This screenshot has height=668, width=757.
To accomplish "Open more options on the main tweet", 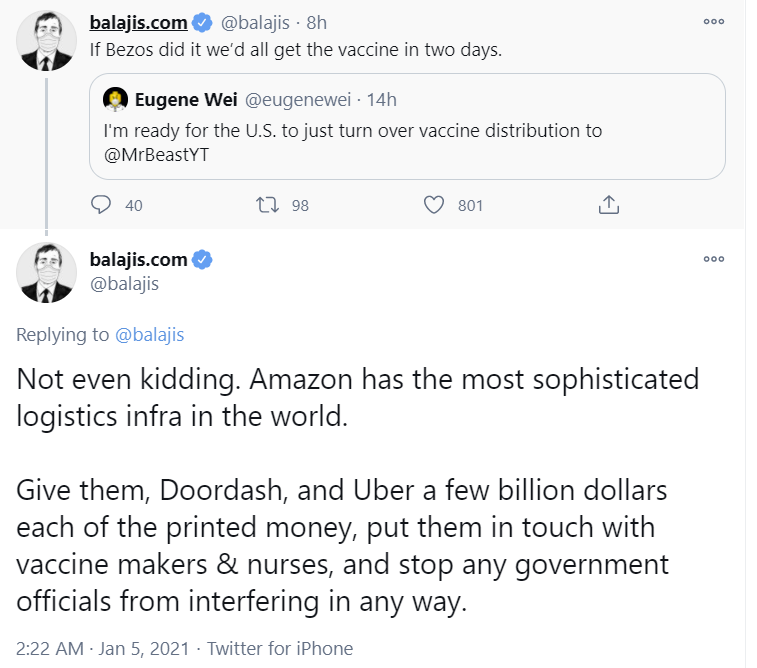I will 713,259.
